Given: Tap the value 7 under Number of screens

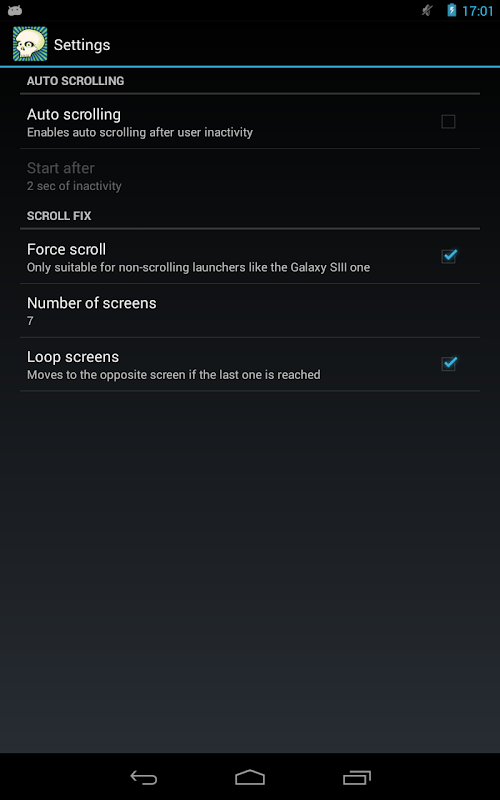Looking at the screenshot, I should tap(30, 321).
